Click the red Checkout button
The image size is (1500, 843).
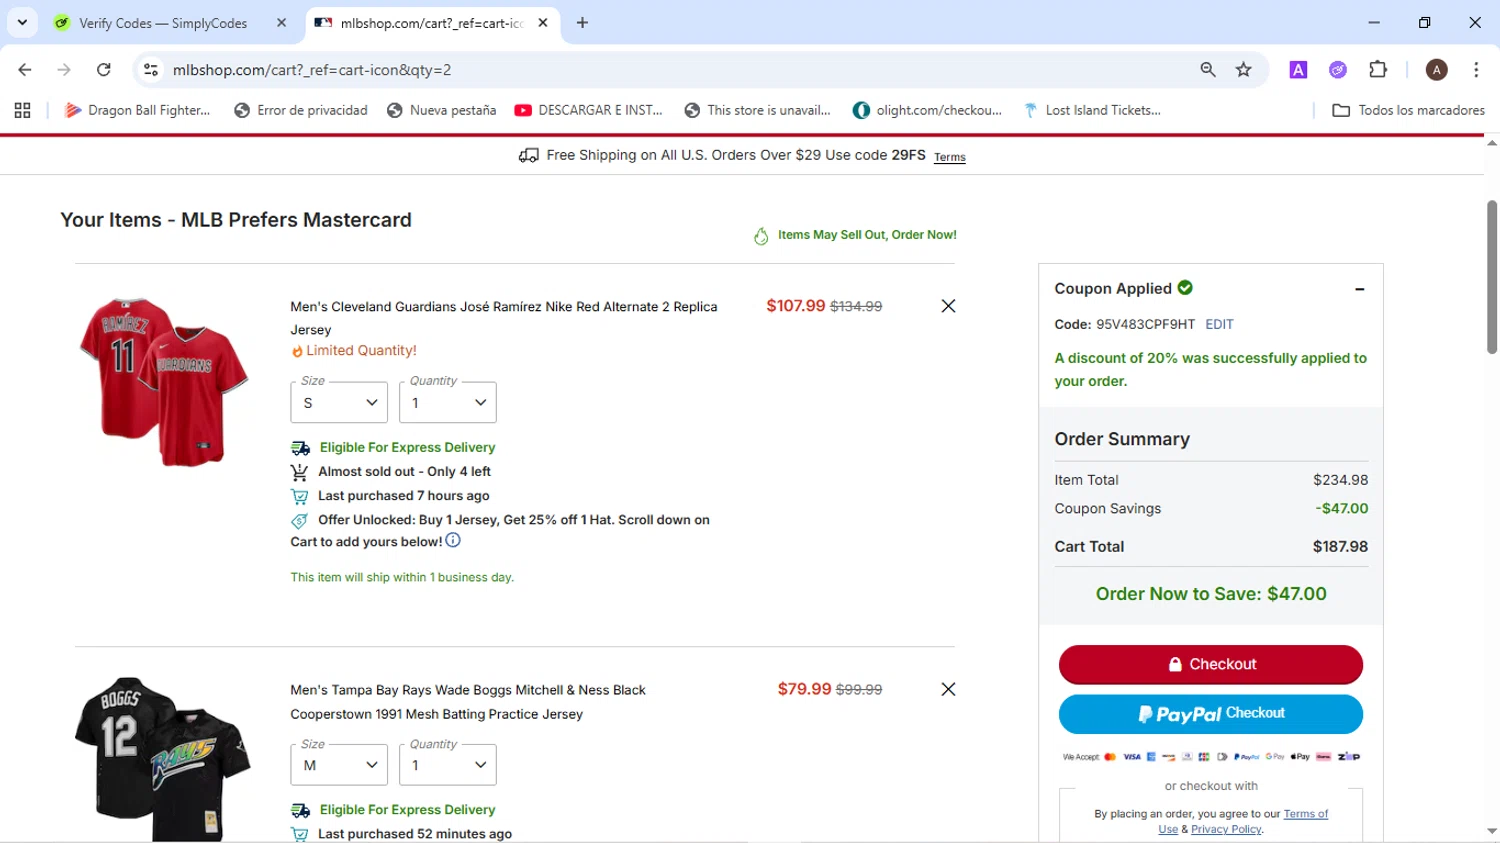pos(1211,664)
